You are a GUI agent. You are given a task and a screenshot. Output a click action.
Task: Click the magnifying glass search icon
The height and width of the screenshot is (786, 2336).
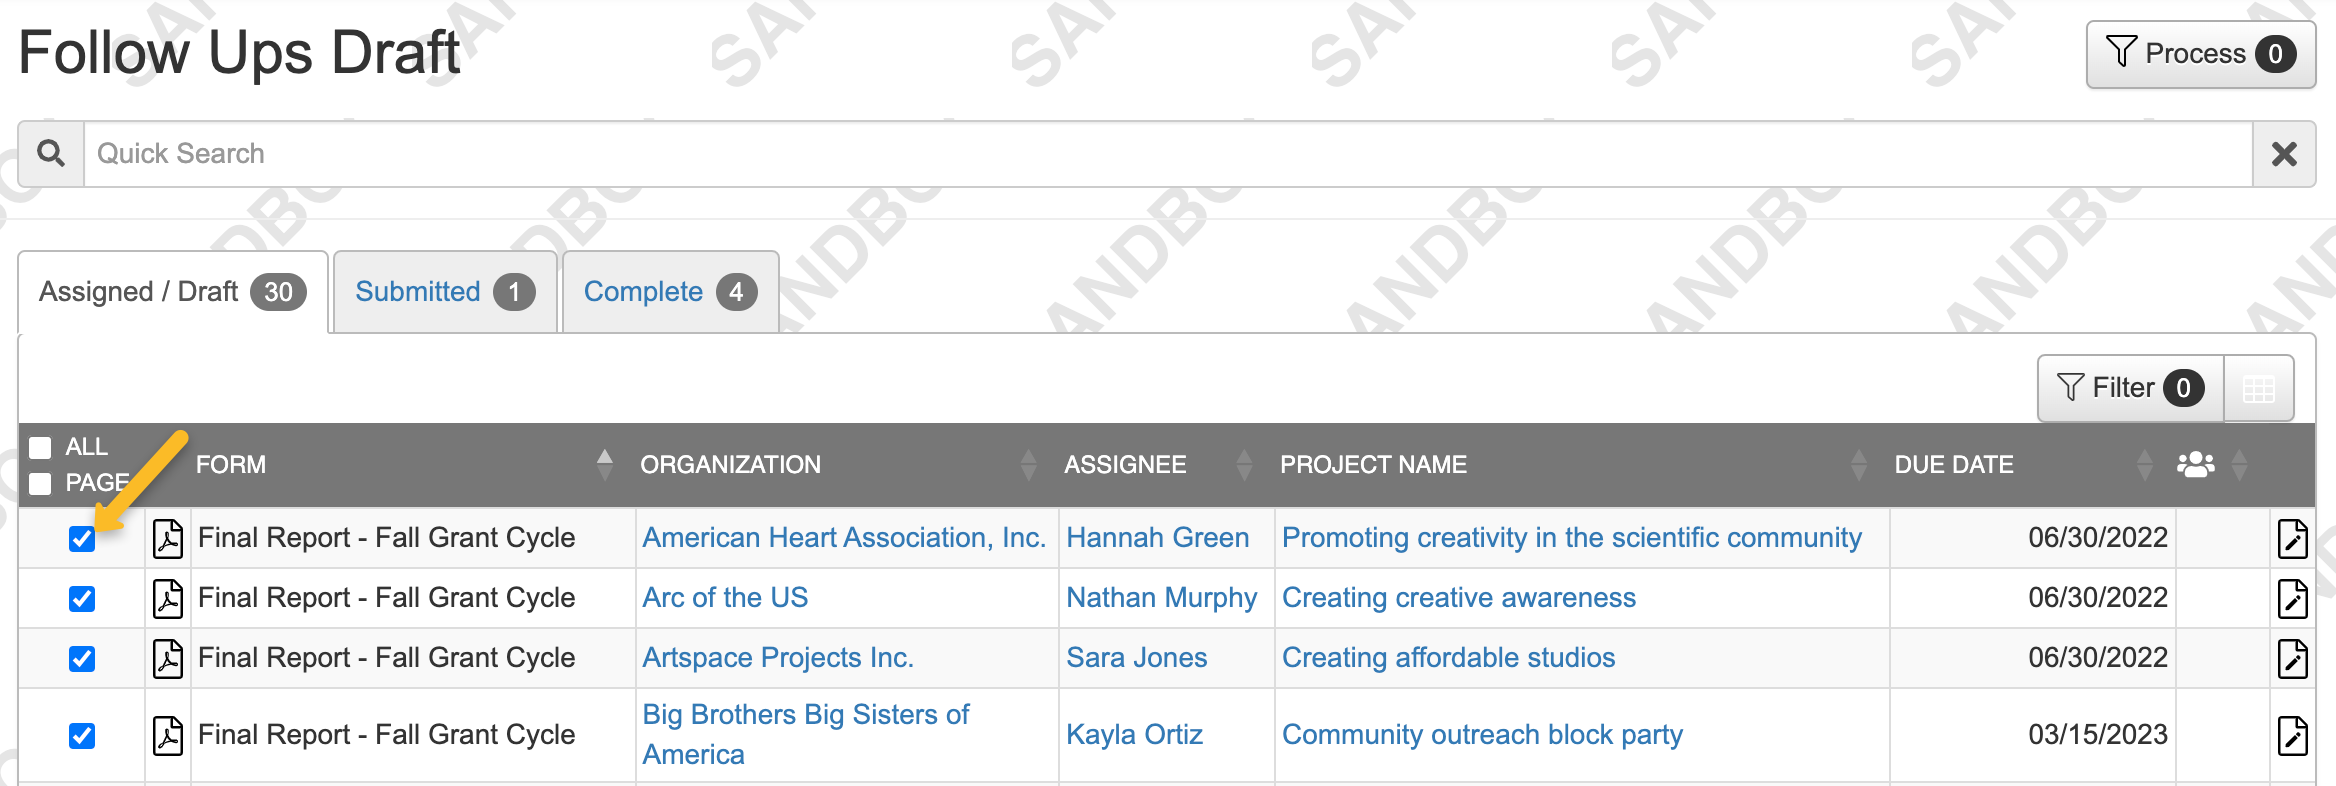tap(51, 154)
